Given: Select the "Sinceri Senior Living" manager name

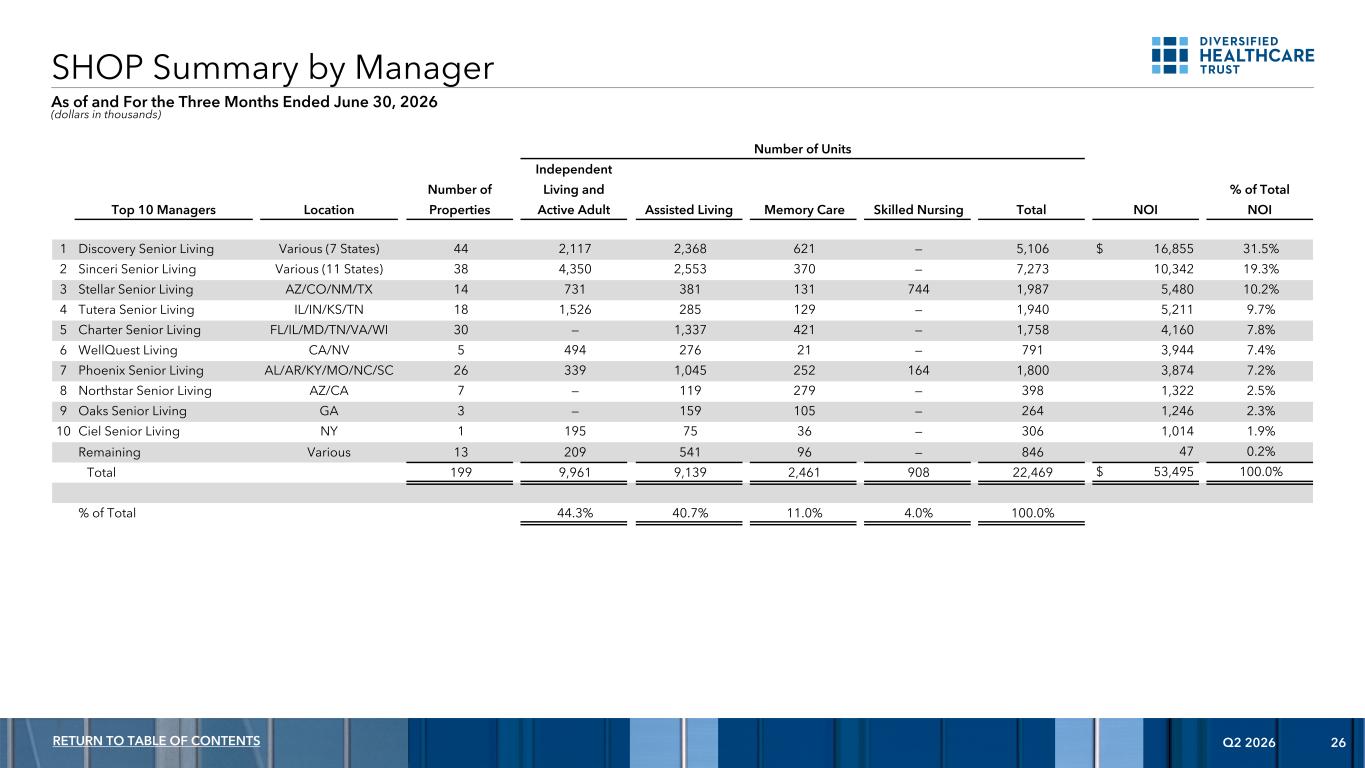Looking at the screenshot, I should tap(137, 269).
